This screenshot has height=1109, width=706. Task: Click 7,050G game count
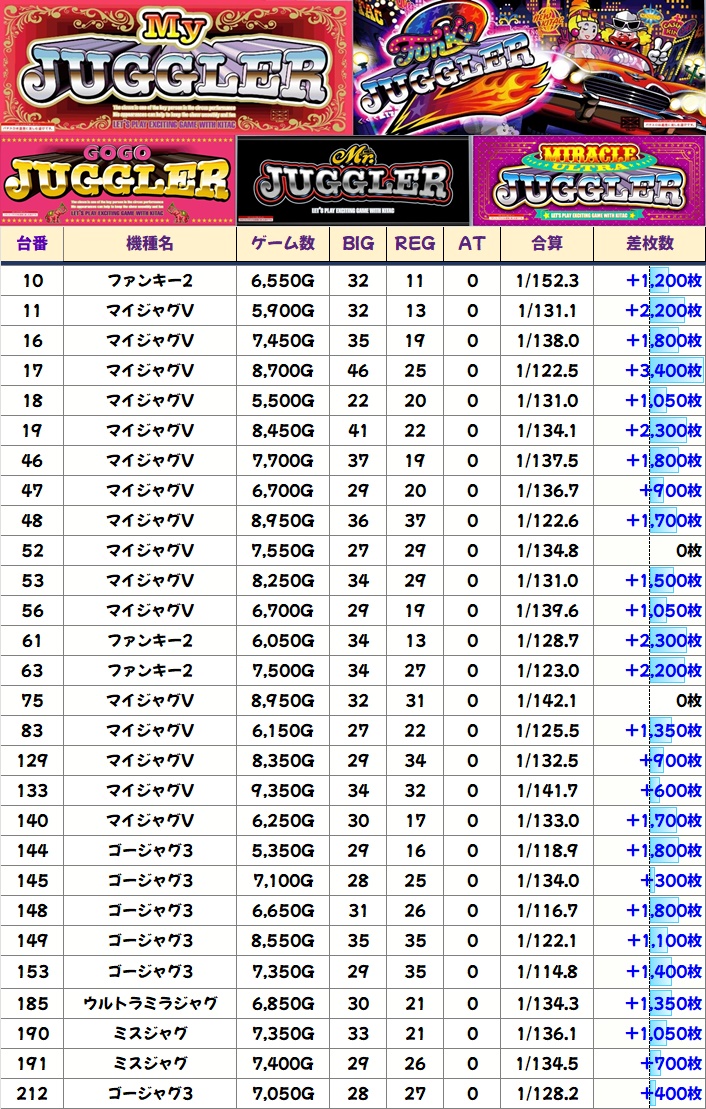click(x=283, y=1093)
